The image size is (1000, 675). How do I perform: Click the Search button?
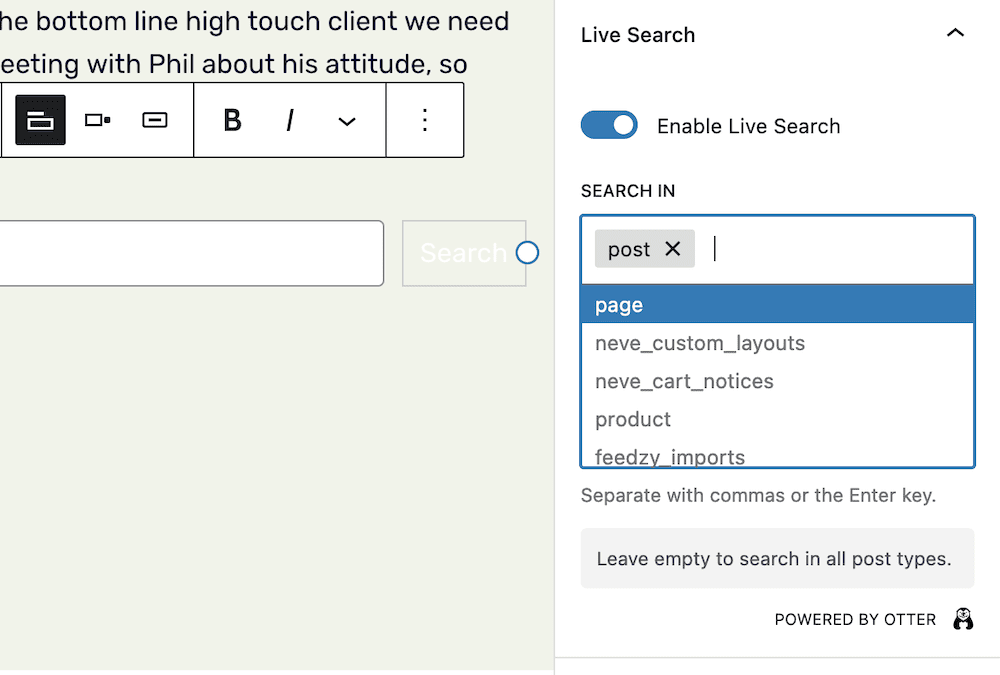[x=463, y=252]
